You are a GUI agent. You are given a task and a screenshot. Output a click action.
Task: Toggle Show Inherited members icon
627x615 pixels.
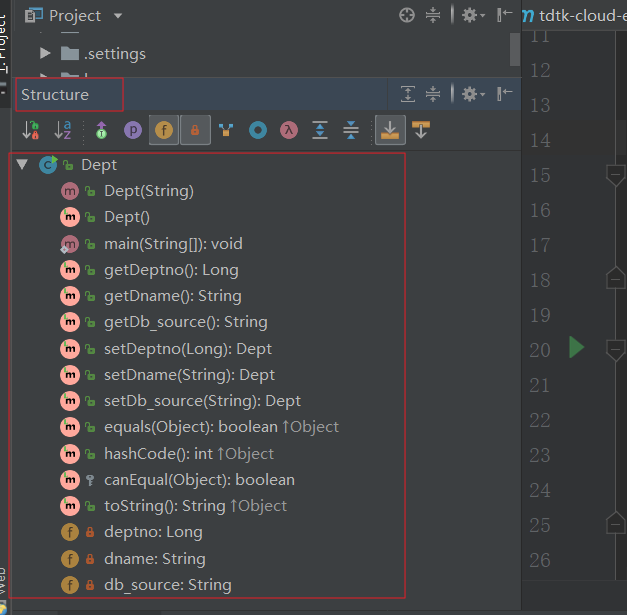(x=102, y=130)
